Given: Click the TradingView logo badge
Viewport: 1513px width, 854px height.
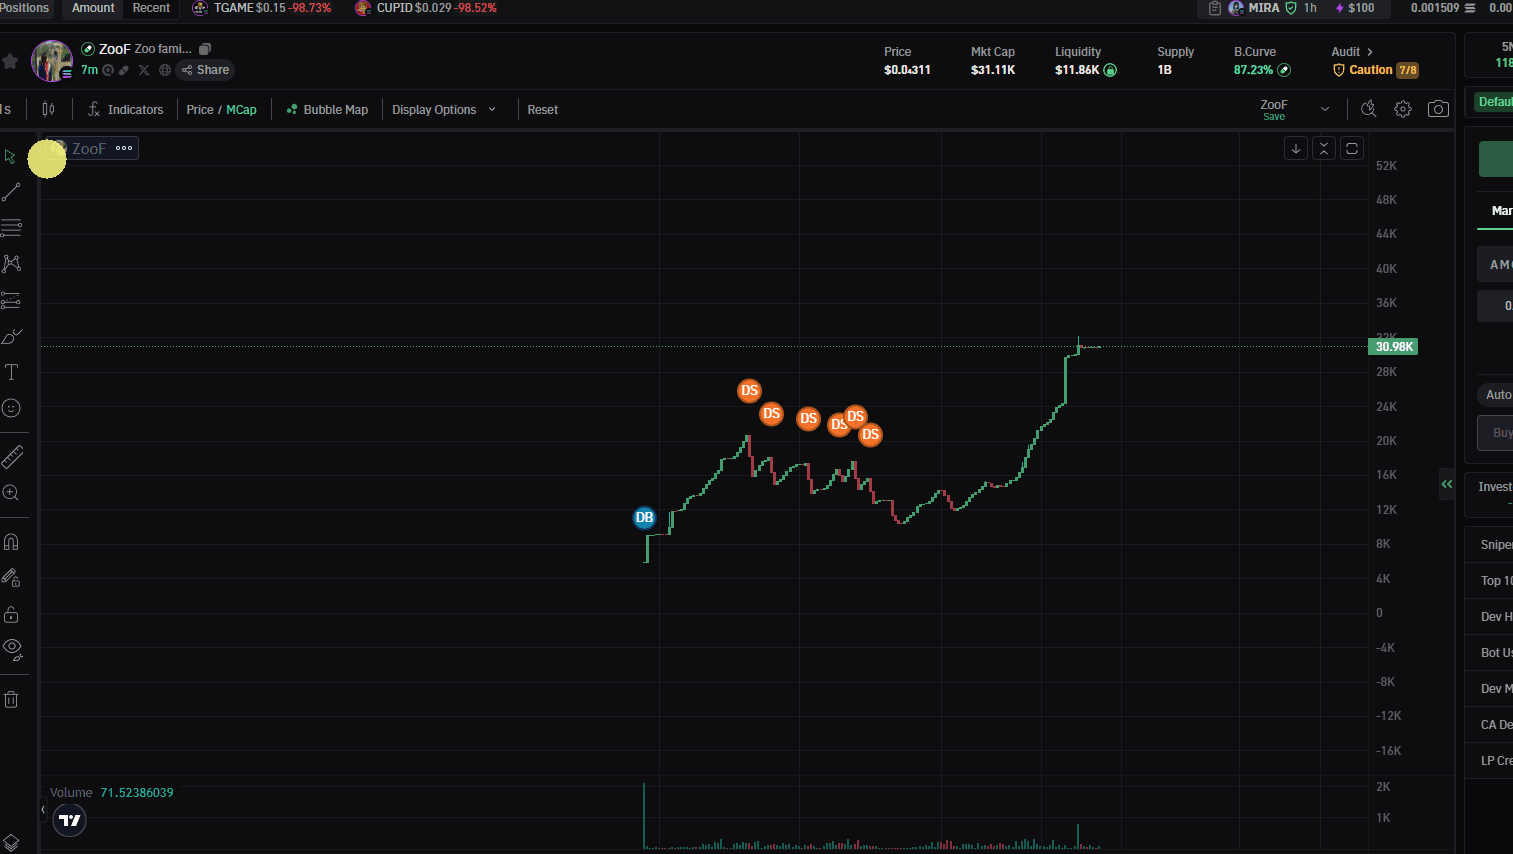Looking at the screenshot, I should [x=70, y=821].
